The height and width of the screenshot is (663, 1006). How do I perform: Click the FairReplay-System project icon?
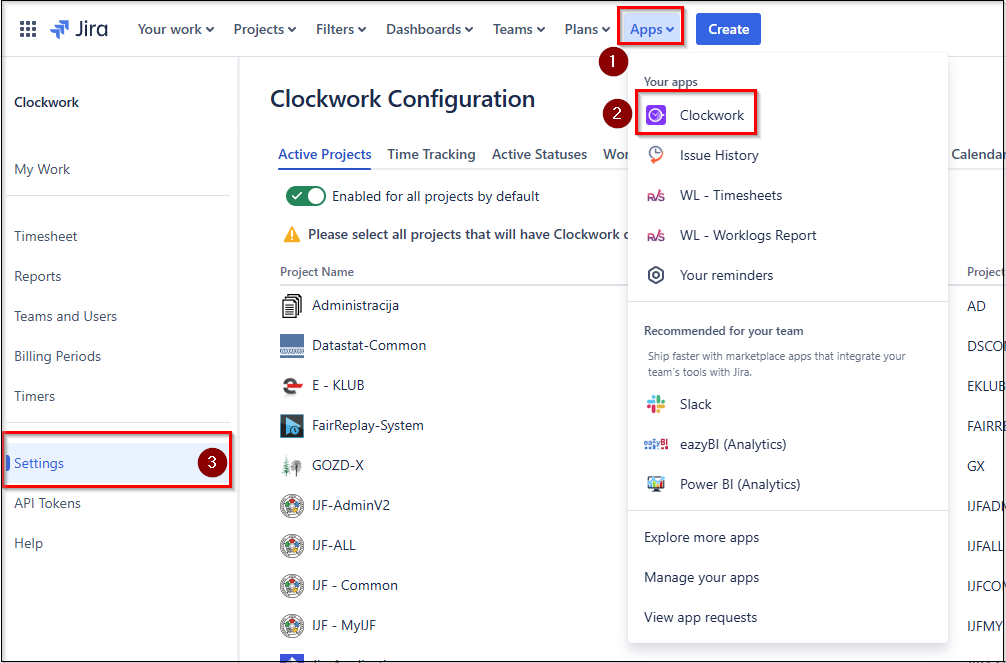coord(292,426)
